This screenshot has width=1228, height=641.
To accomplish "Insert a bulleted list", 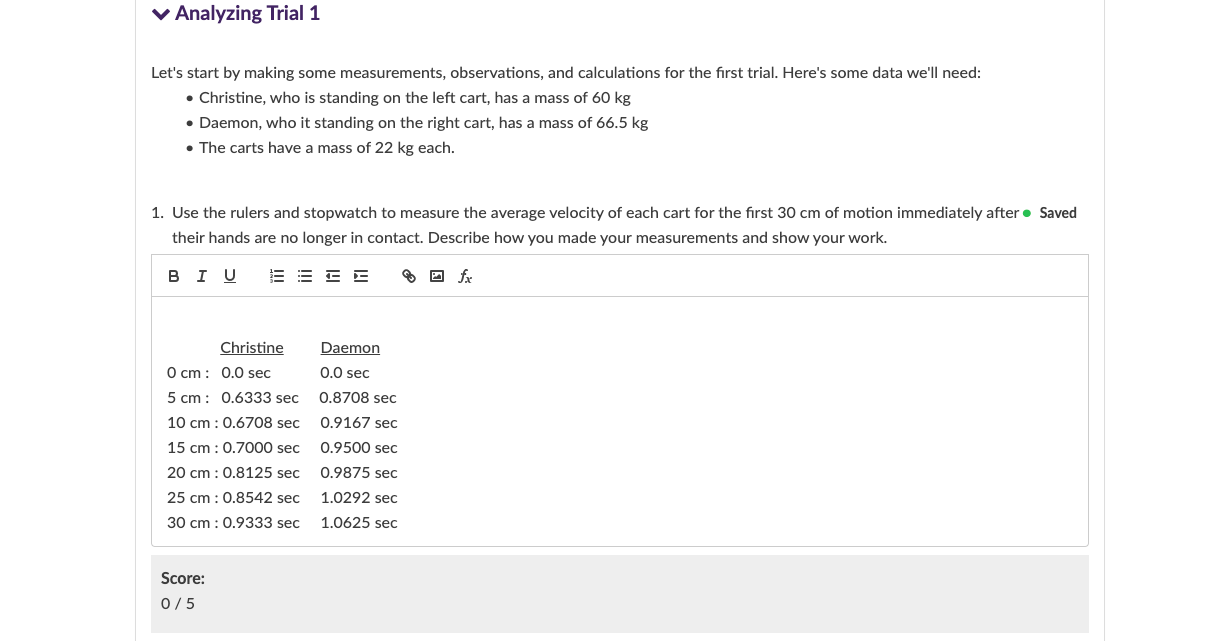I will tap(305, 276).
